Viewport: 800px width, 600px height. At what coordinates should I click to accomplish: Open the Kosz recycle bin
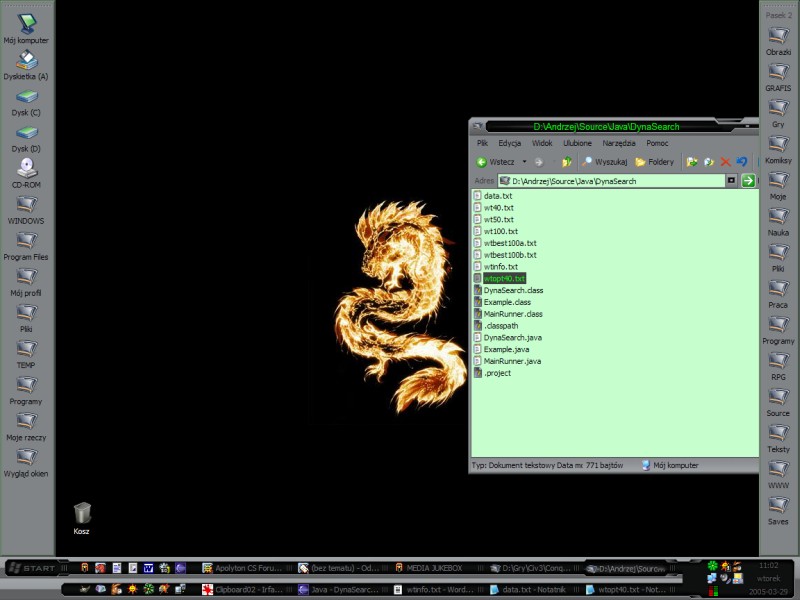tap(82, 516)
